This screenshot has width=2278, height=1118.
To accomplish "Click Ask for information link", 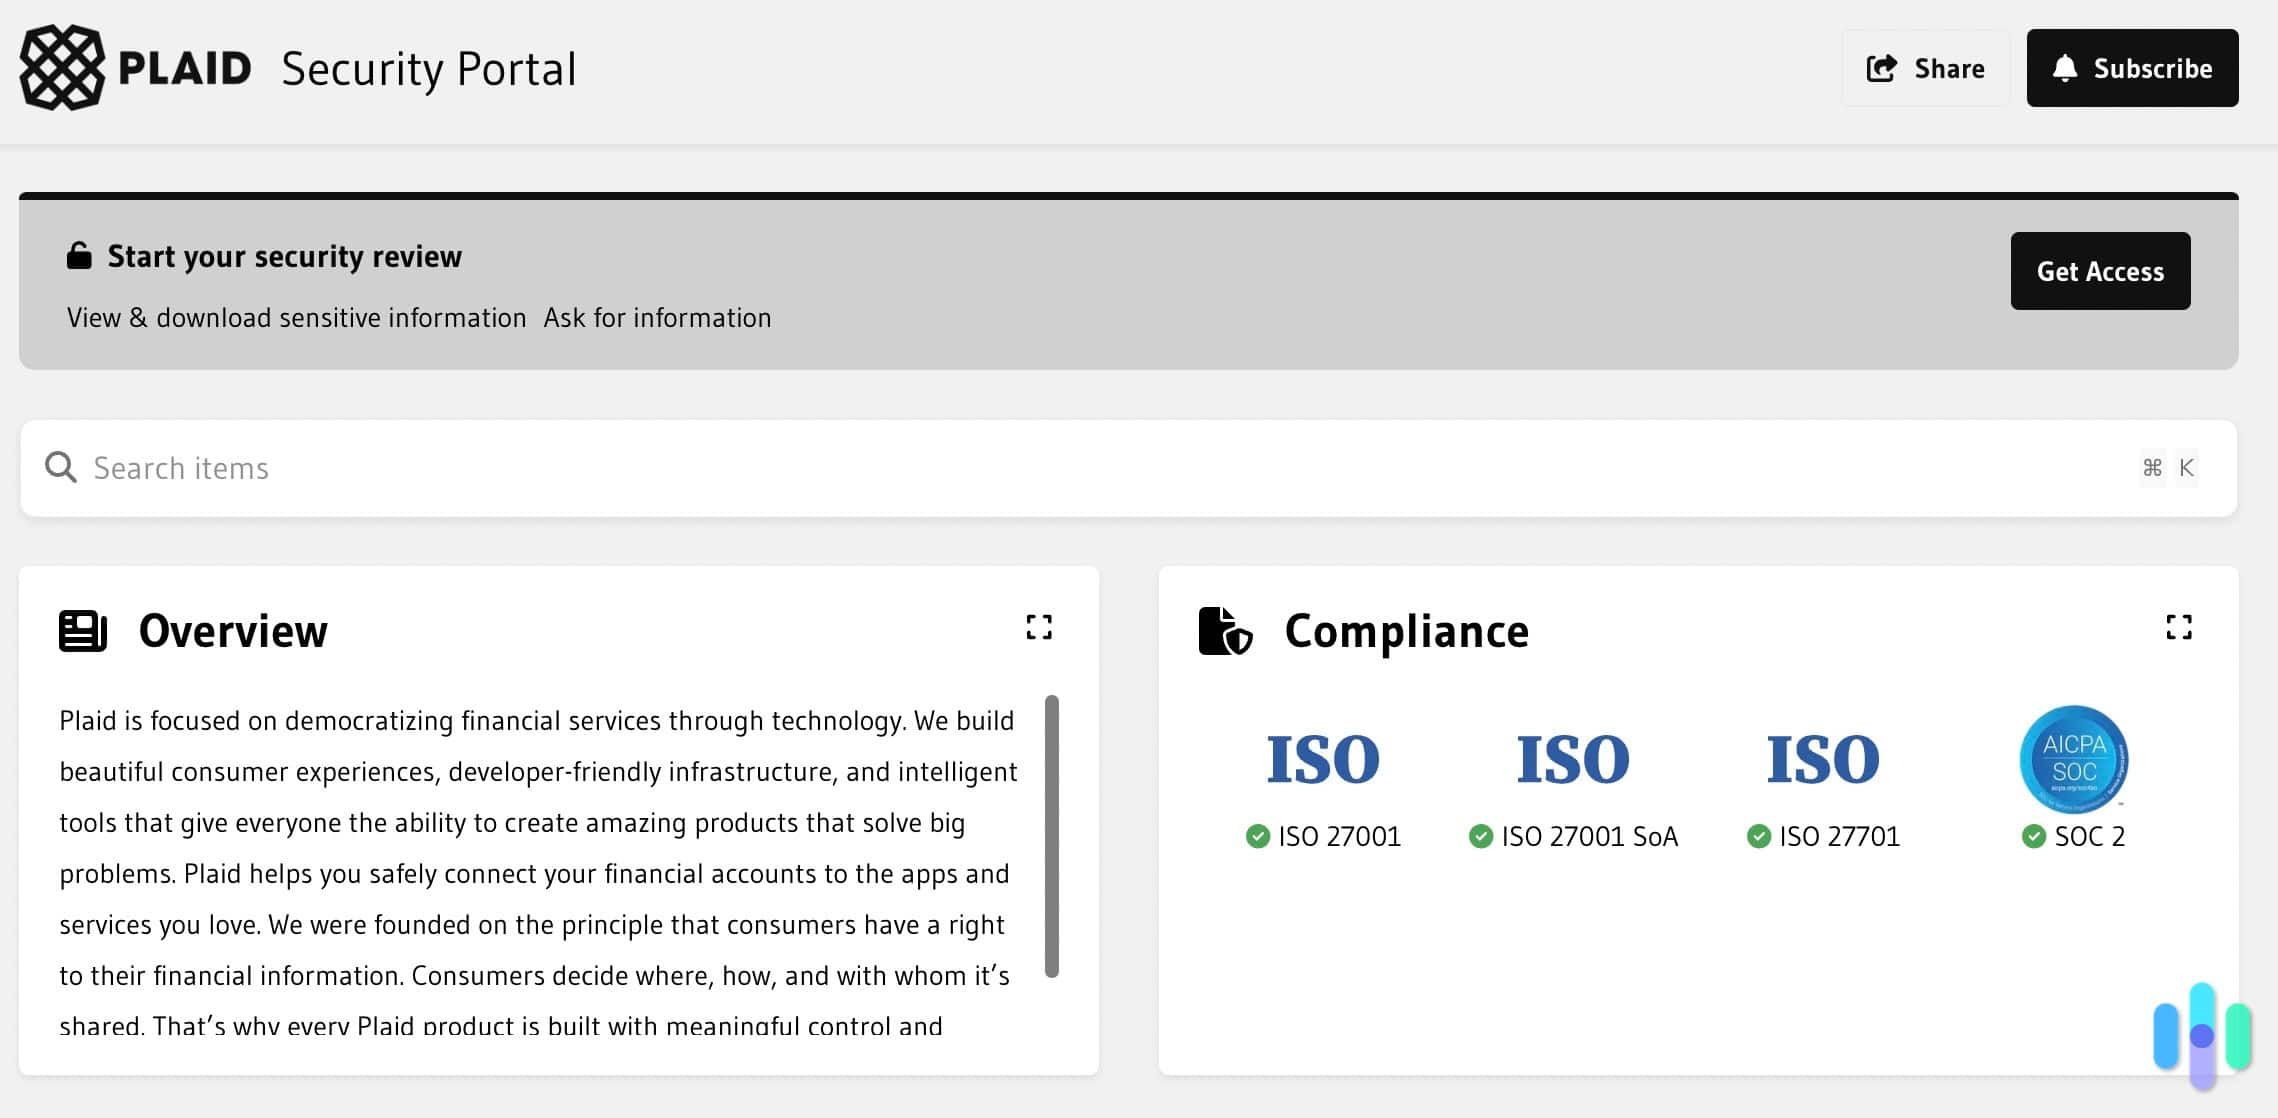I will [x=657, y=317].
